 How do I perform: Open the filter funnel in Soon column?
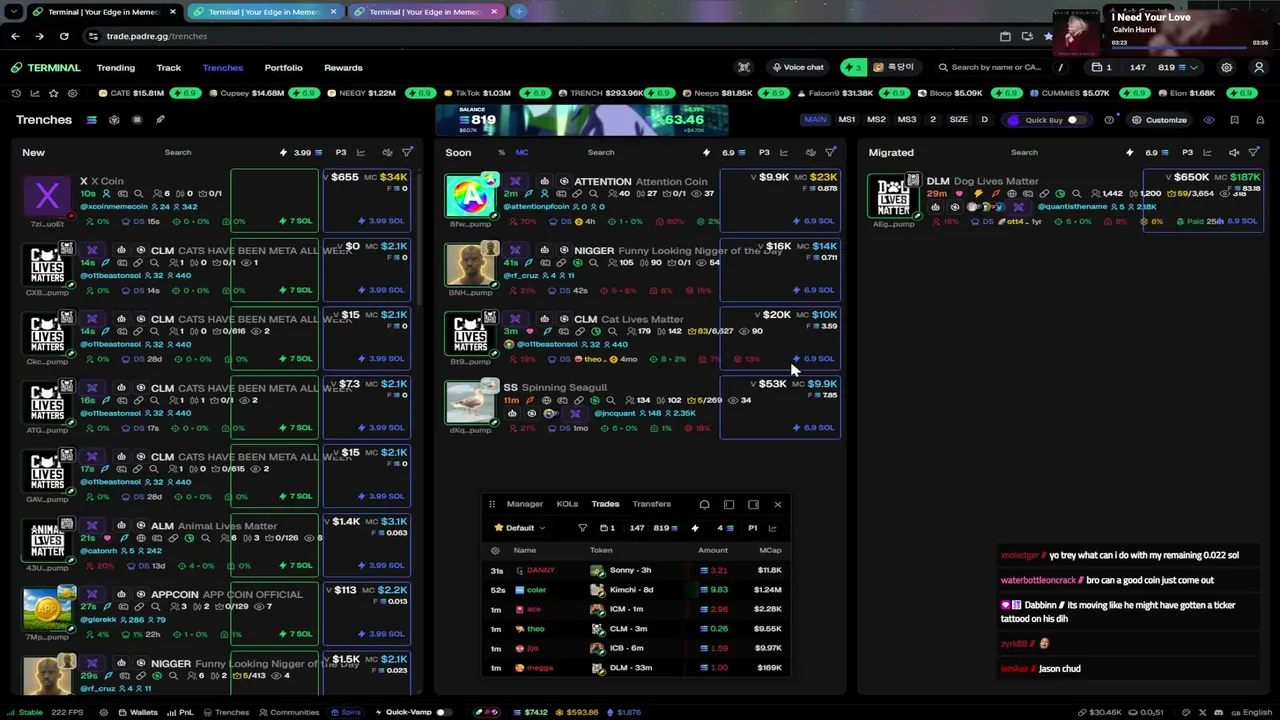(x=830, y=152)
